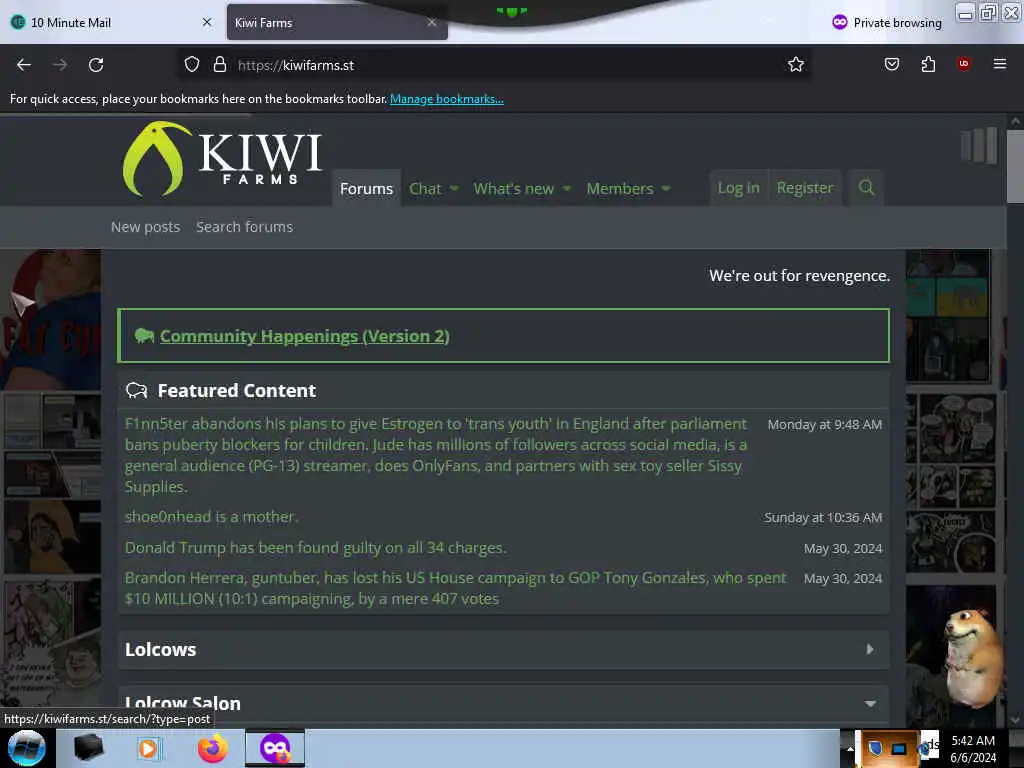Click the taskbar clock showing 5:42 AM

click(x=973, y=748)
